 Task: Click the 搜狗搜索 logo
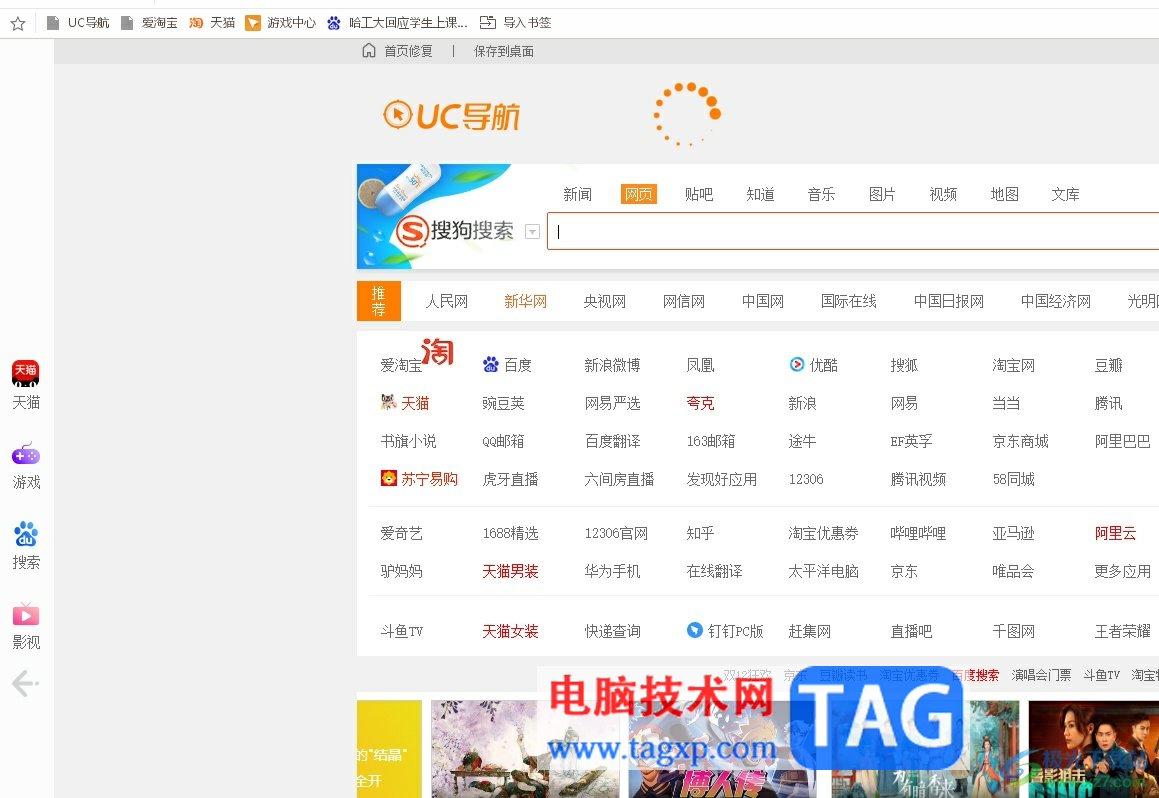point(455,231)
